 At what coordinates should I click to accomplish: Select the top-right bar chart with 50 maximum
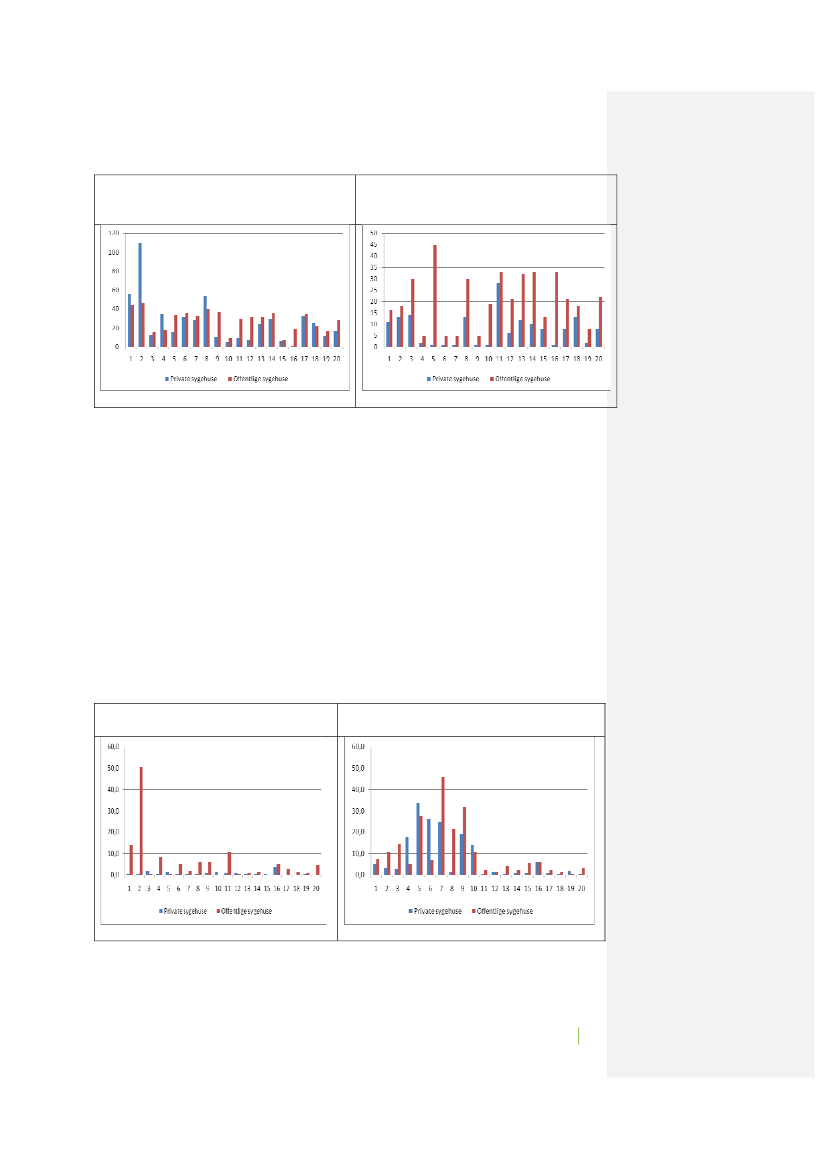pyautogui.click(x=486, y=307)
